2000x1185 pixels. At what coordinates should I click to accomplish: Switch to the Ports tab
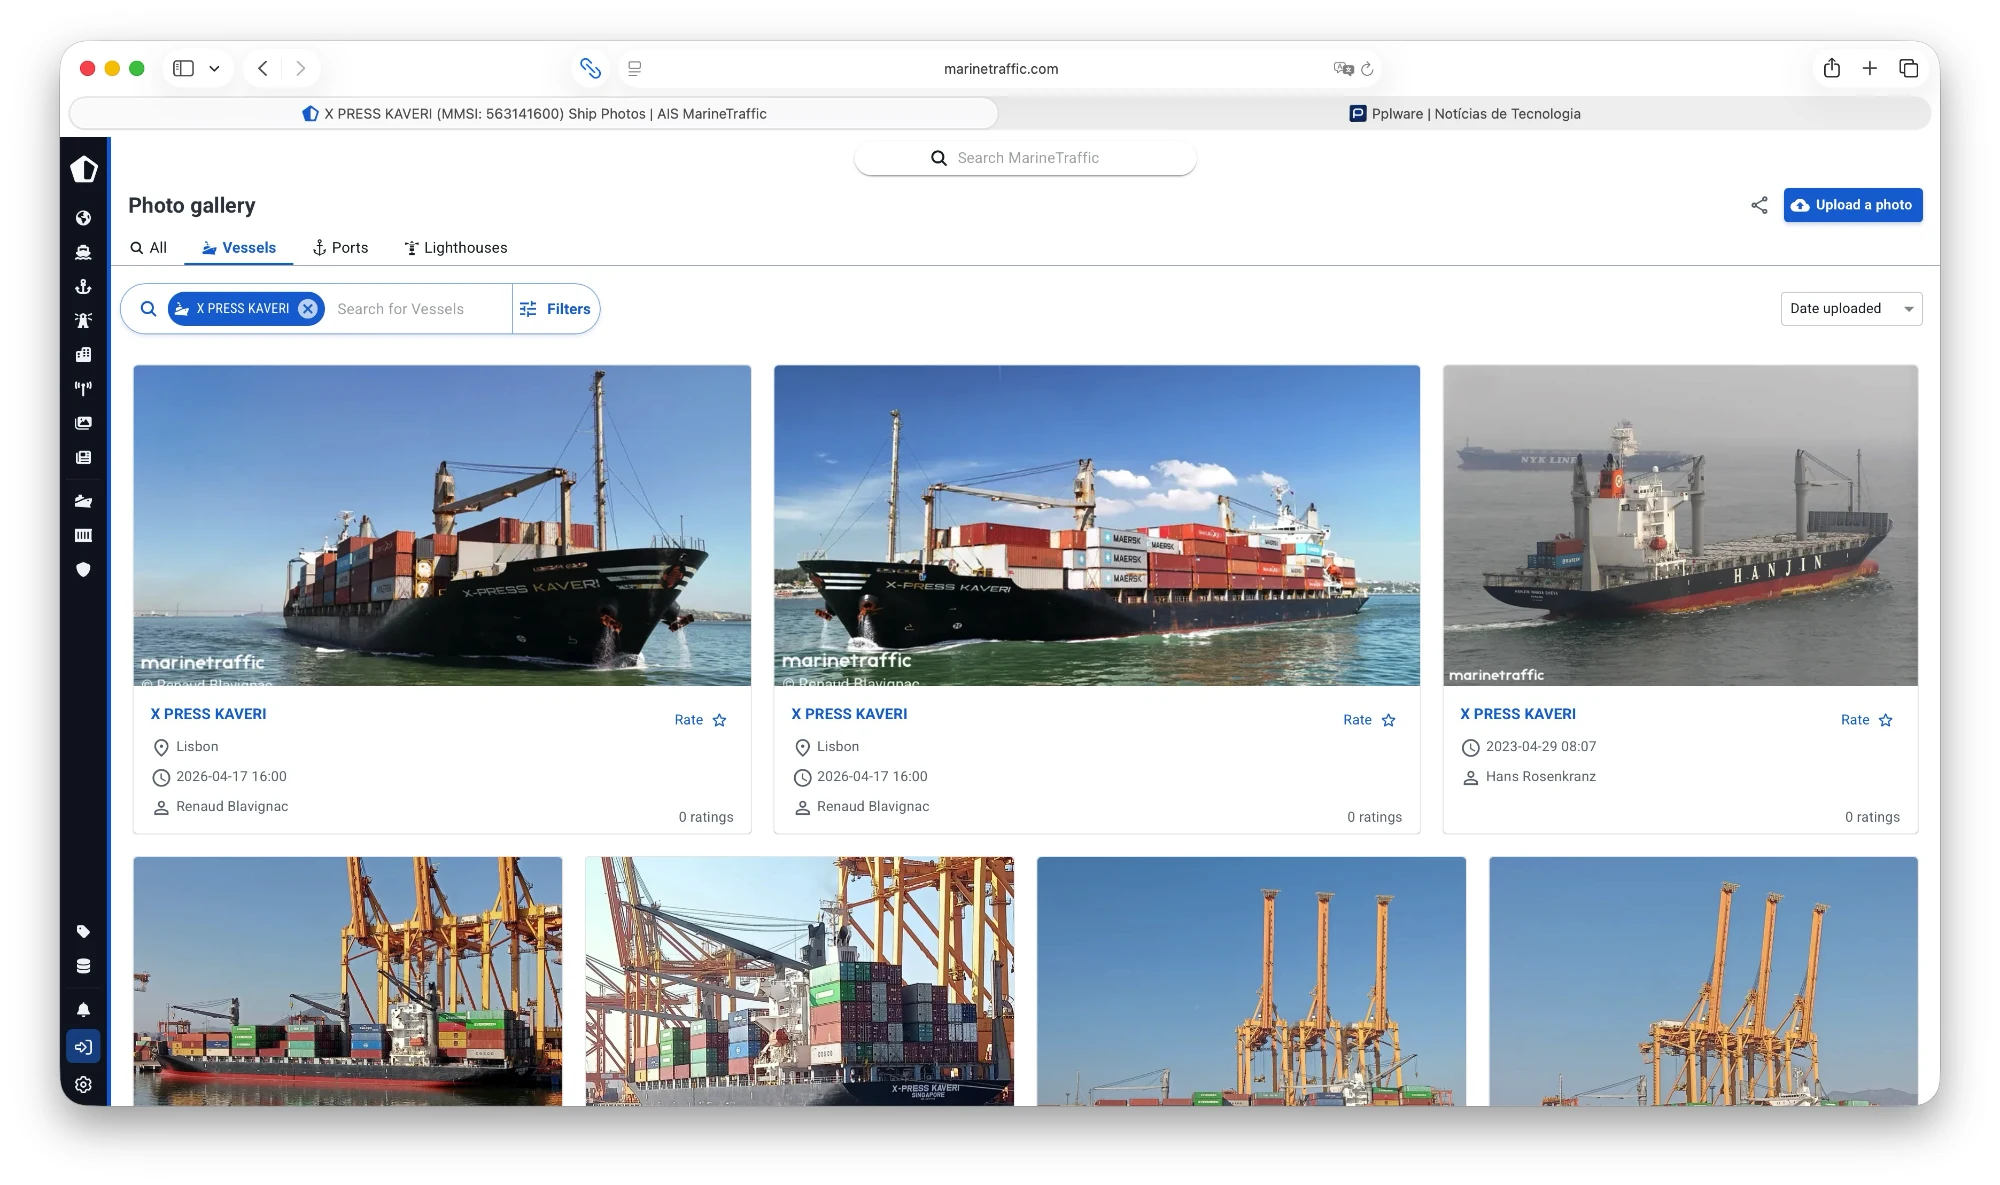[340, 248]
